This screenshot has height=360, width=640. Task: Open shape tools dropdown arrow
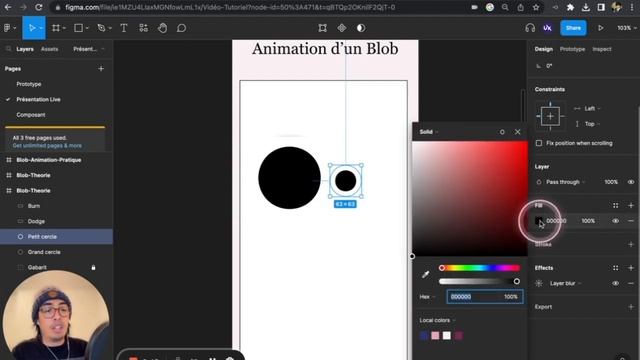point(87,28)
